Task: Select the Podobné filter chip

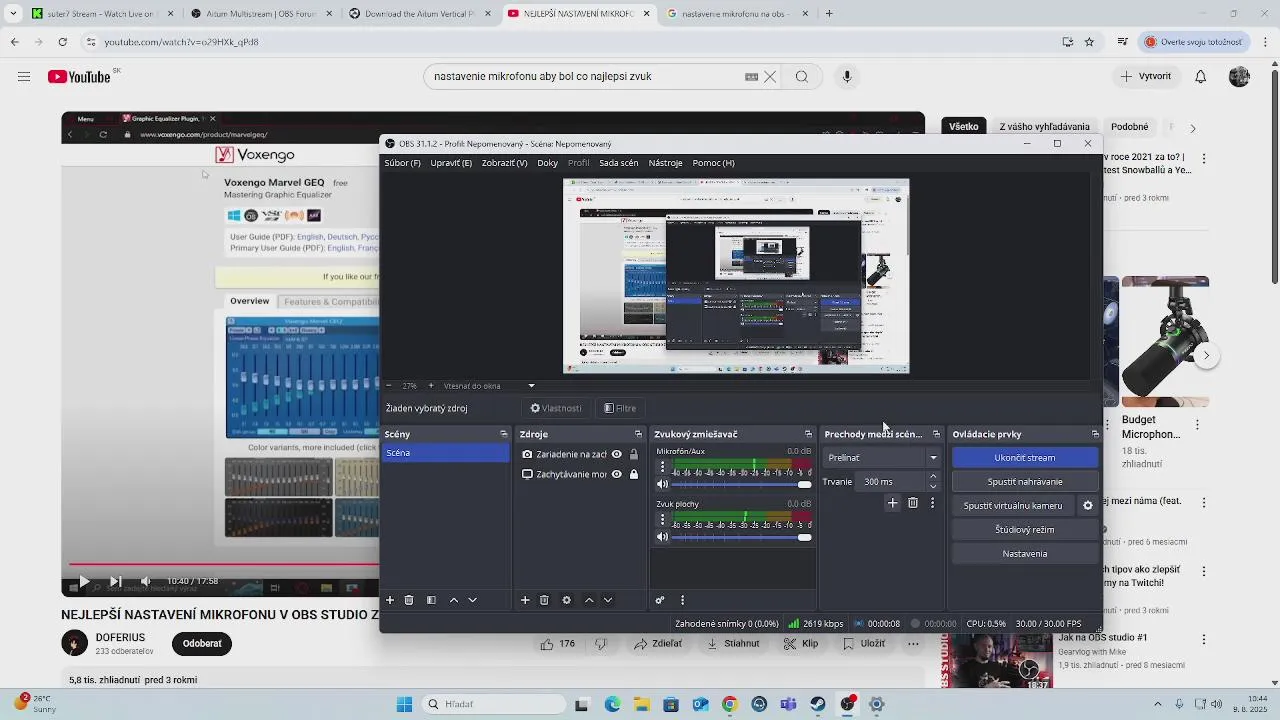Action: pos(1129,127)
